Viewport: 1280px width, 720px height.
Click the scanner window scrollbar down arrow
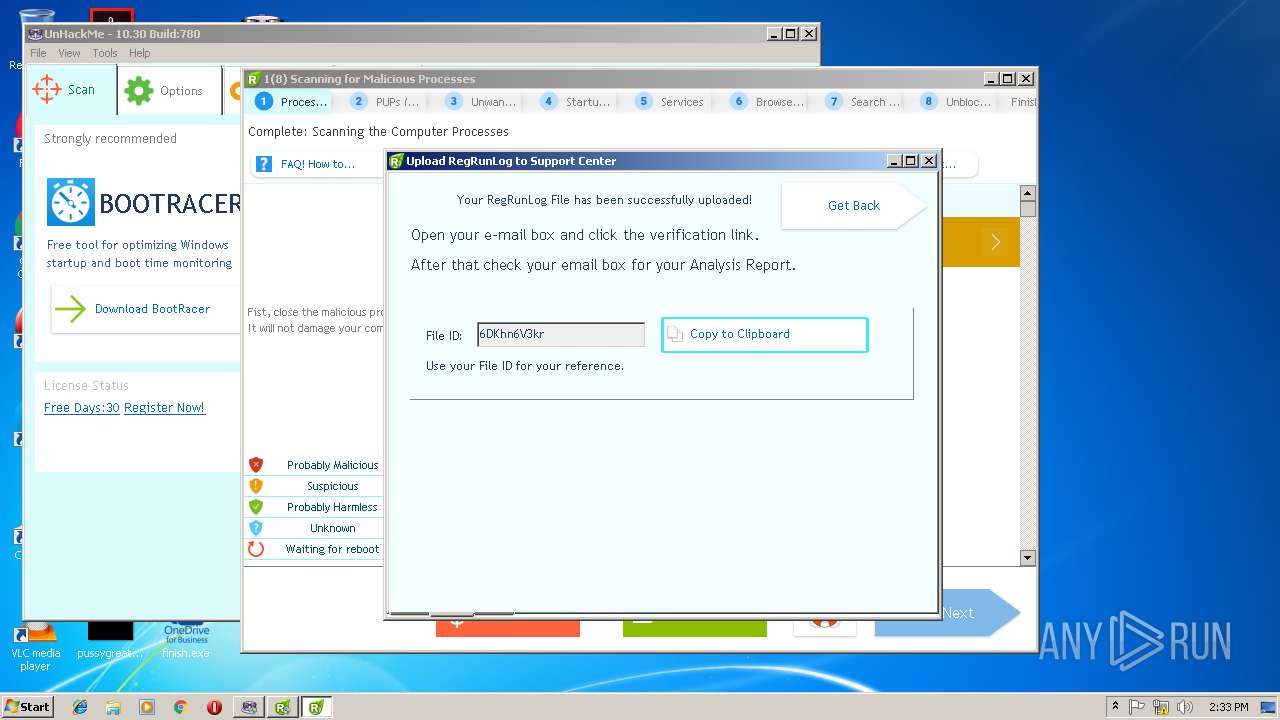(1028, 558)
